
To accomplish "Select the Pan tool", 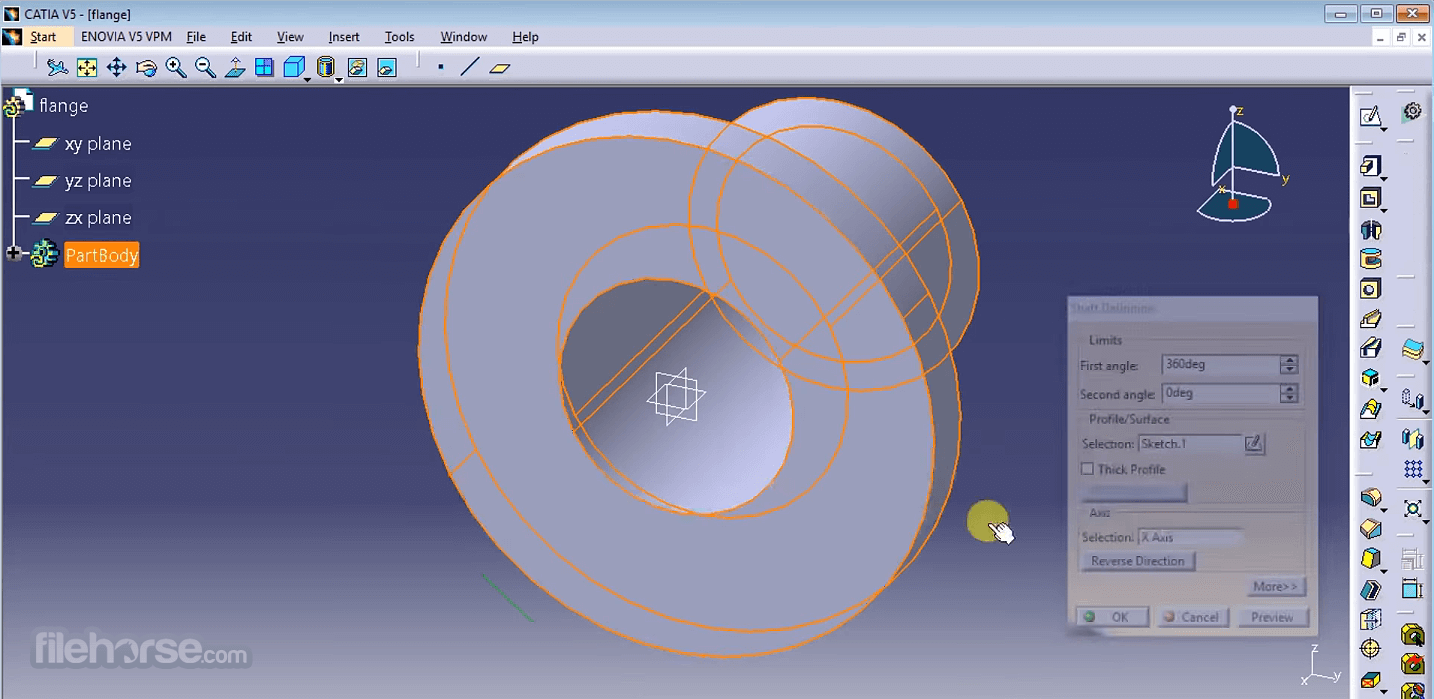I will pyautogui.click(x=116, y=67).
